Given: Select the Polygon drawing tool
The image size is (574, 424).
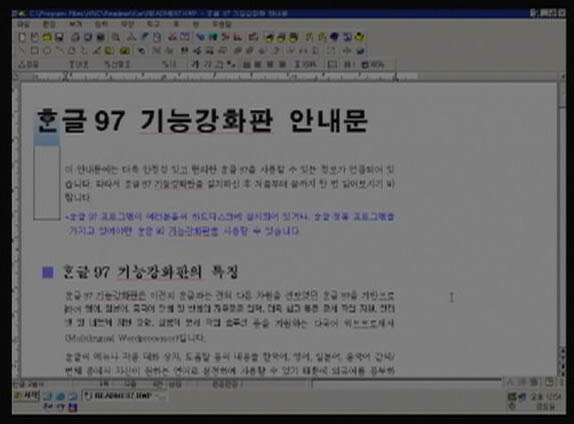Looking at the screenshot, I should click(x=72, y=51).
